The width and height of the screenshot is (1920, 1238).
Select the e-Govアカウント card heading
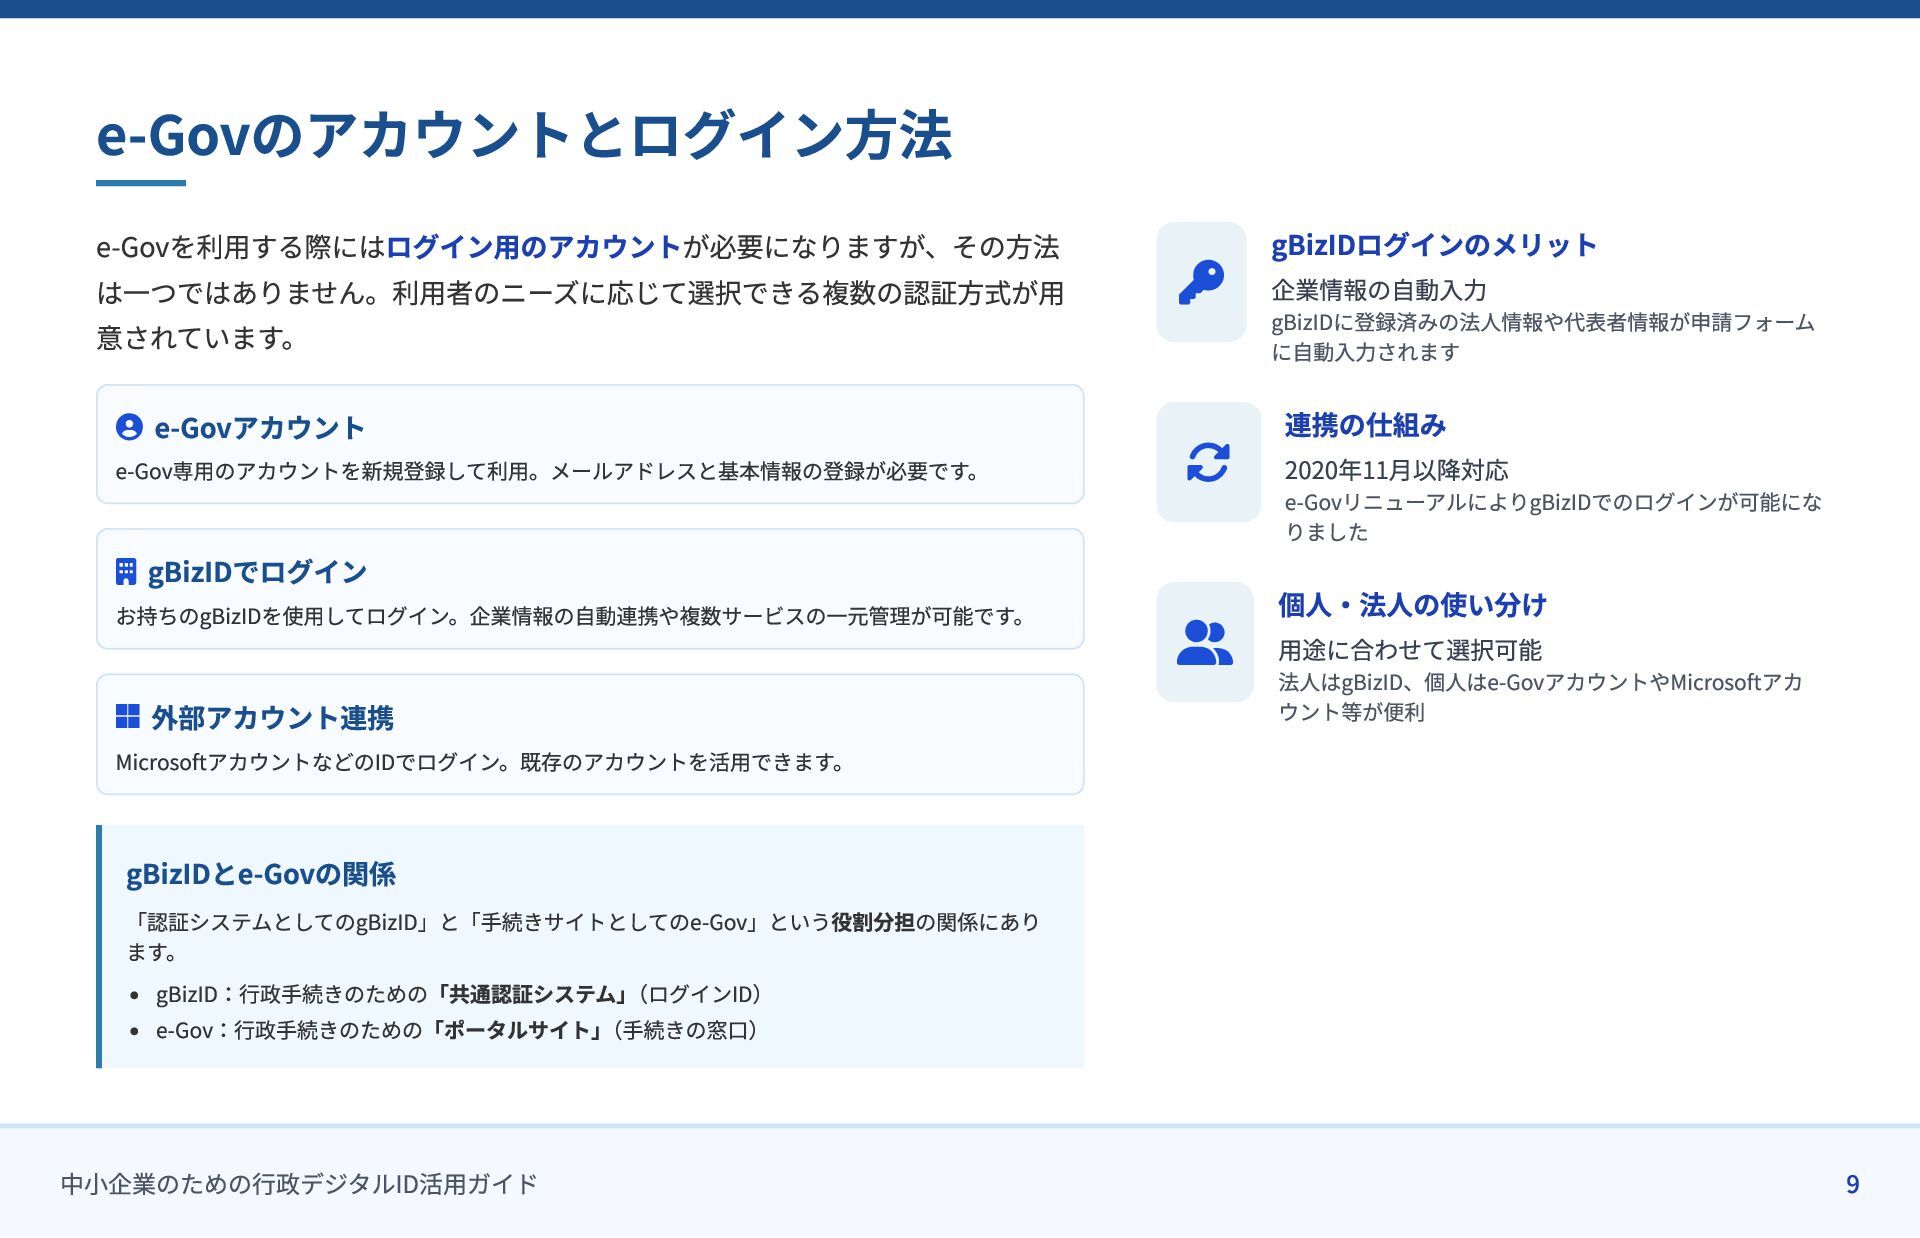tap(259, 428)
